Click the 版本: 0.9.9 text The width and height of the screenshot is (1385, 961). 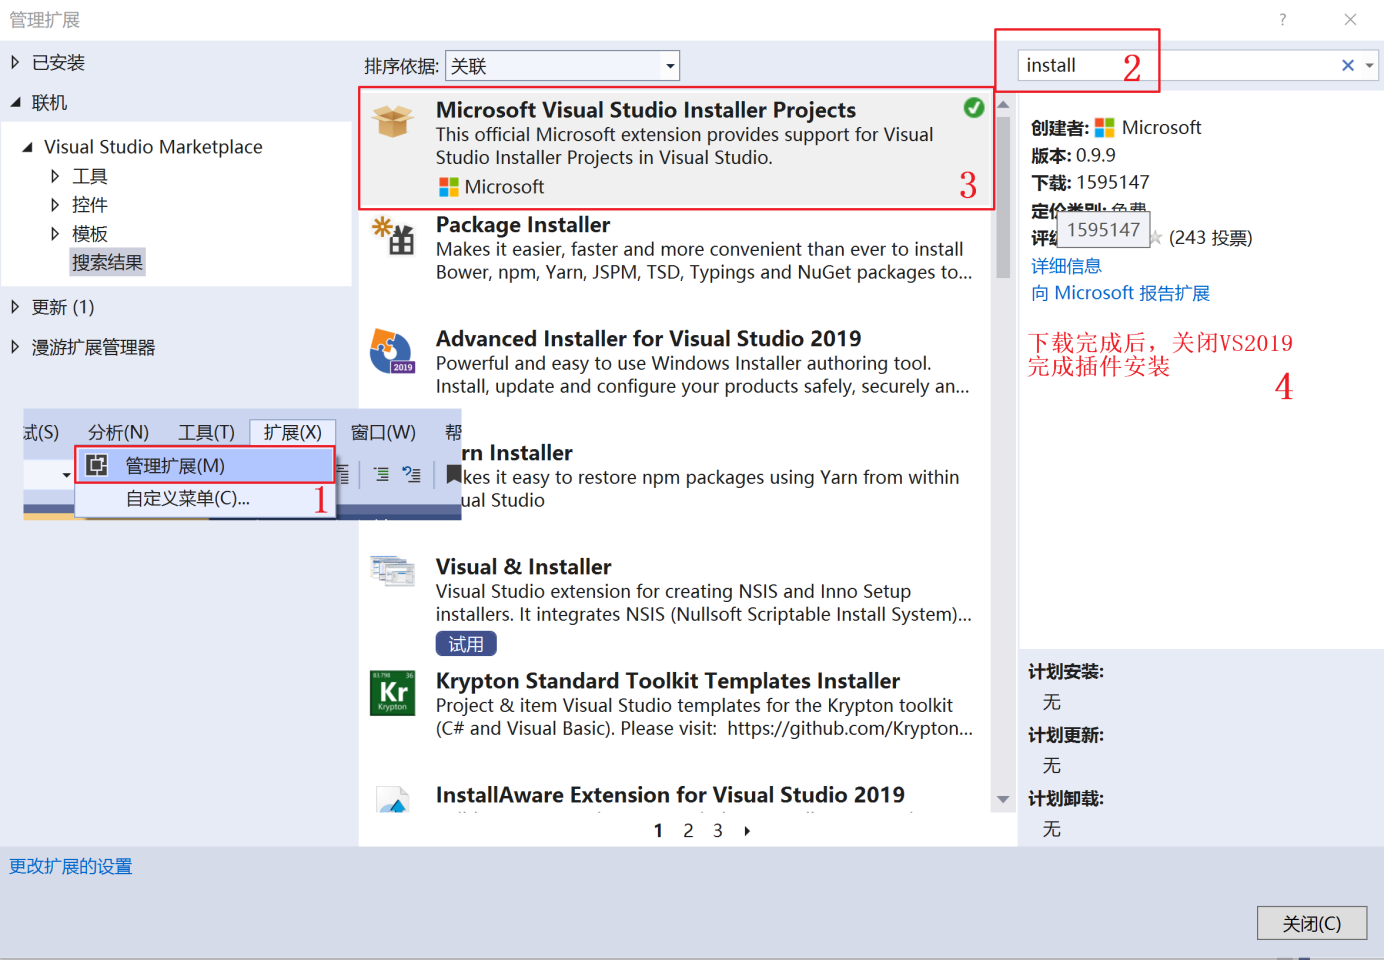(x=1073, y=156)
